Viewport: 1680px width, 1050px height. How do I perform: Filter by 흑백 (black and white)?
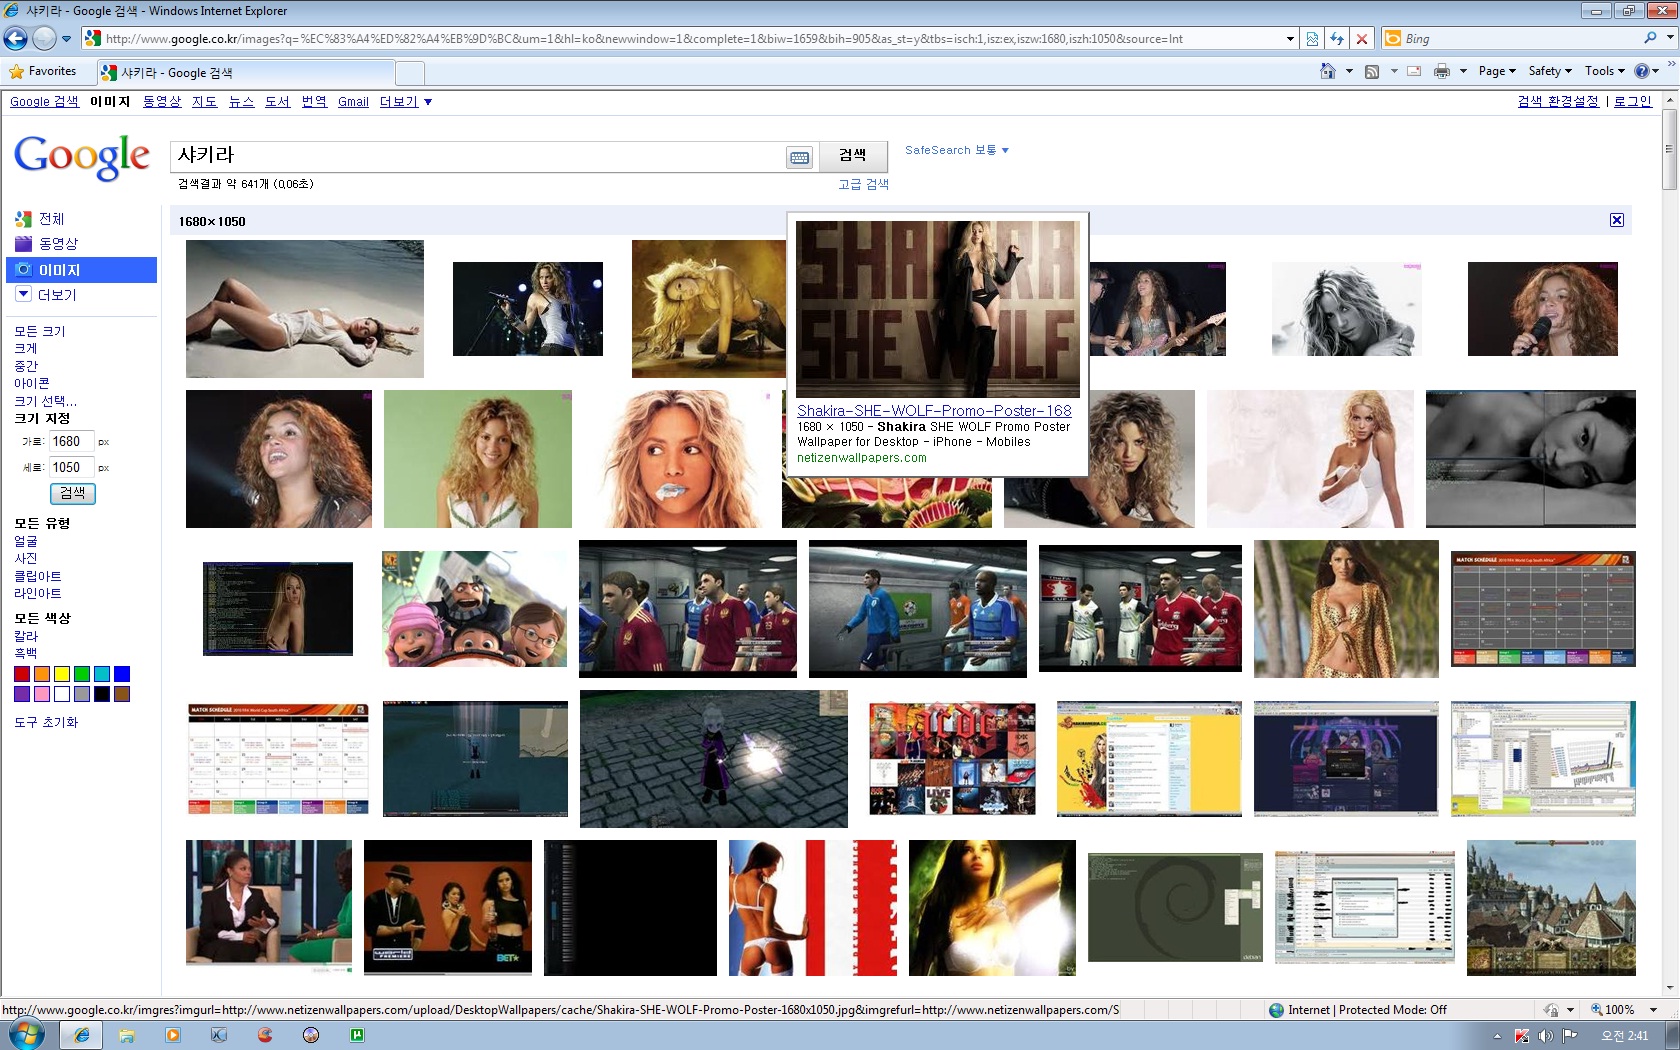pyautogui.click(x=26, y=653)
